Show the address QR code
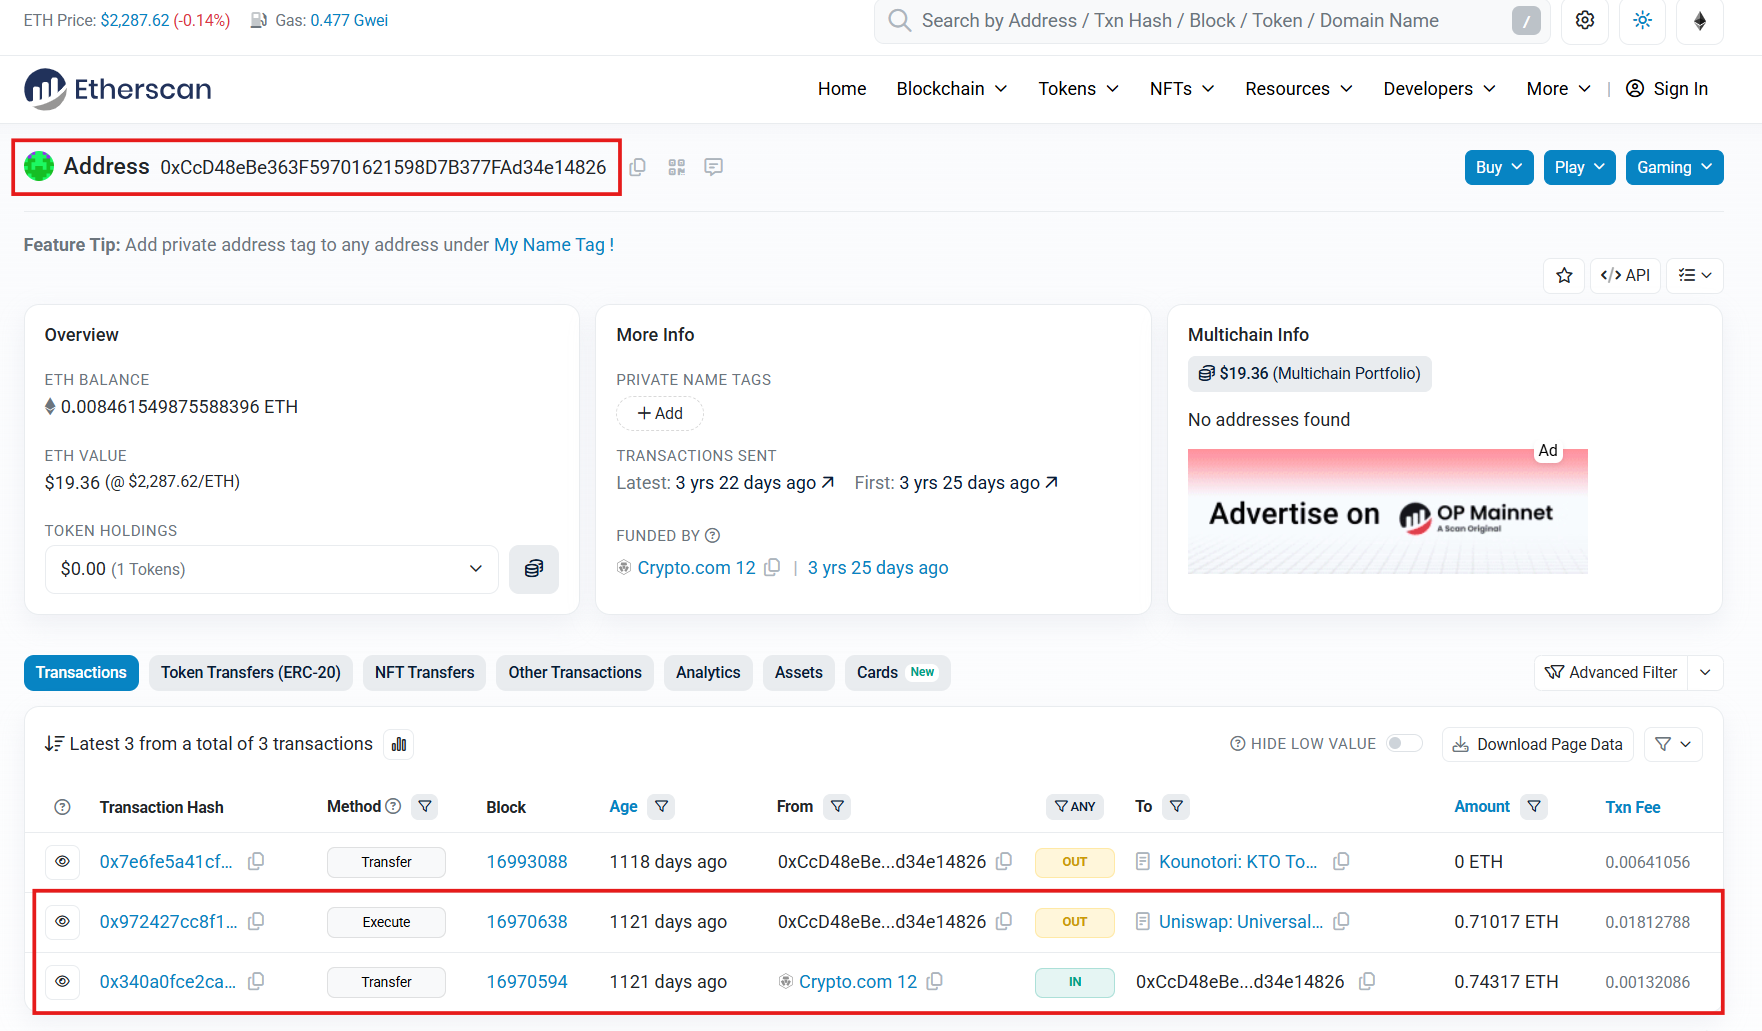Screen dimensions: 1762x1031 point(677,167)
